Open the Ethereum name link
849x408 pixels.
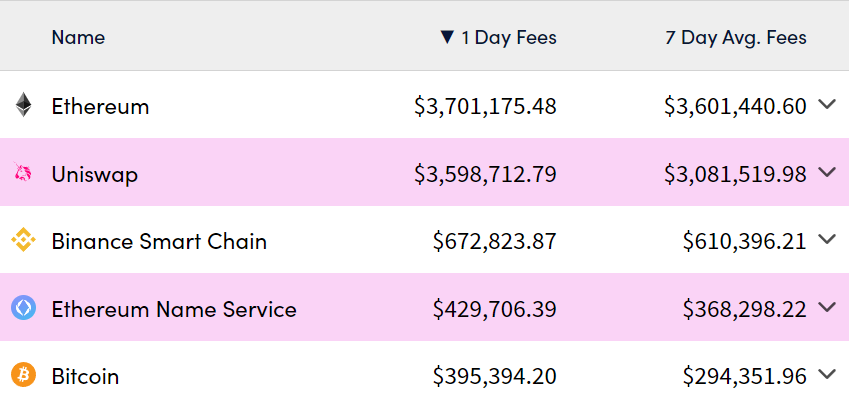pyautogui.click(x=100, y=106)
